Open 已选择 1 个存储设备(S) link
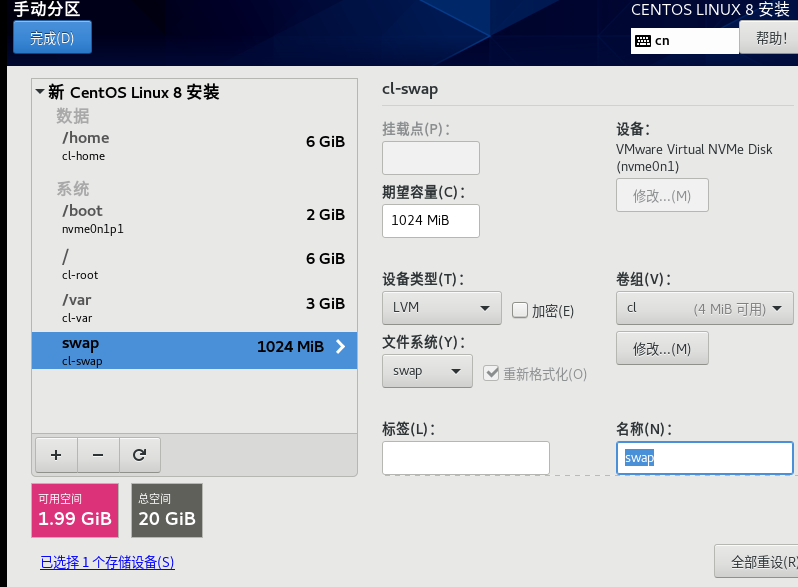Viewport: 798px width, 587px height. click(107, 562)
